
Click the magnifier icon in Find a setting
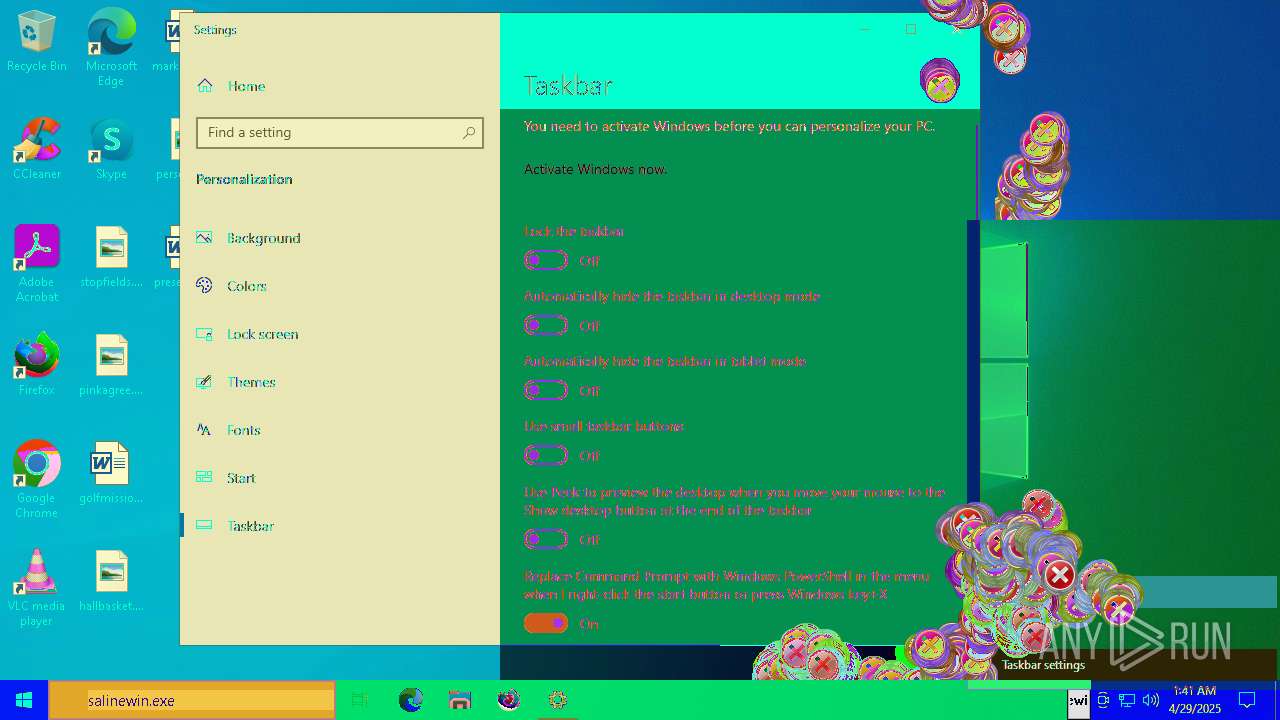tap(469, 133)
